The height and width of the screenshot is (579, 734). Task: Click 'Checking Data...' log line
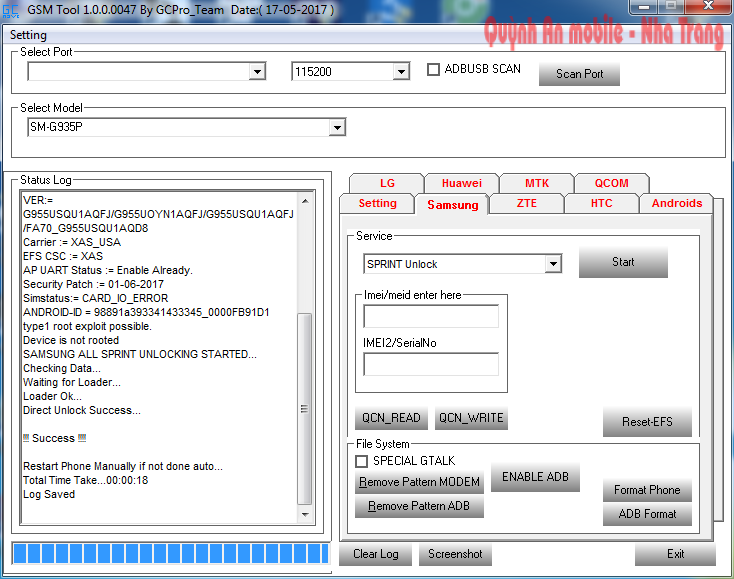coord(62,368)
